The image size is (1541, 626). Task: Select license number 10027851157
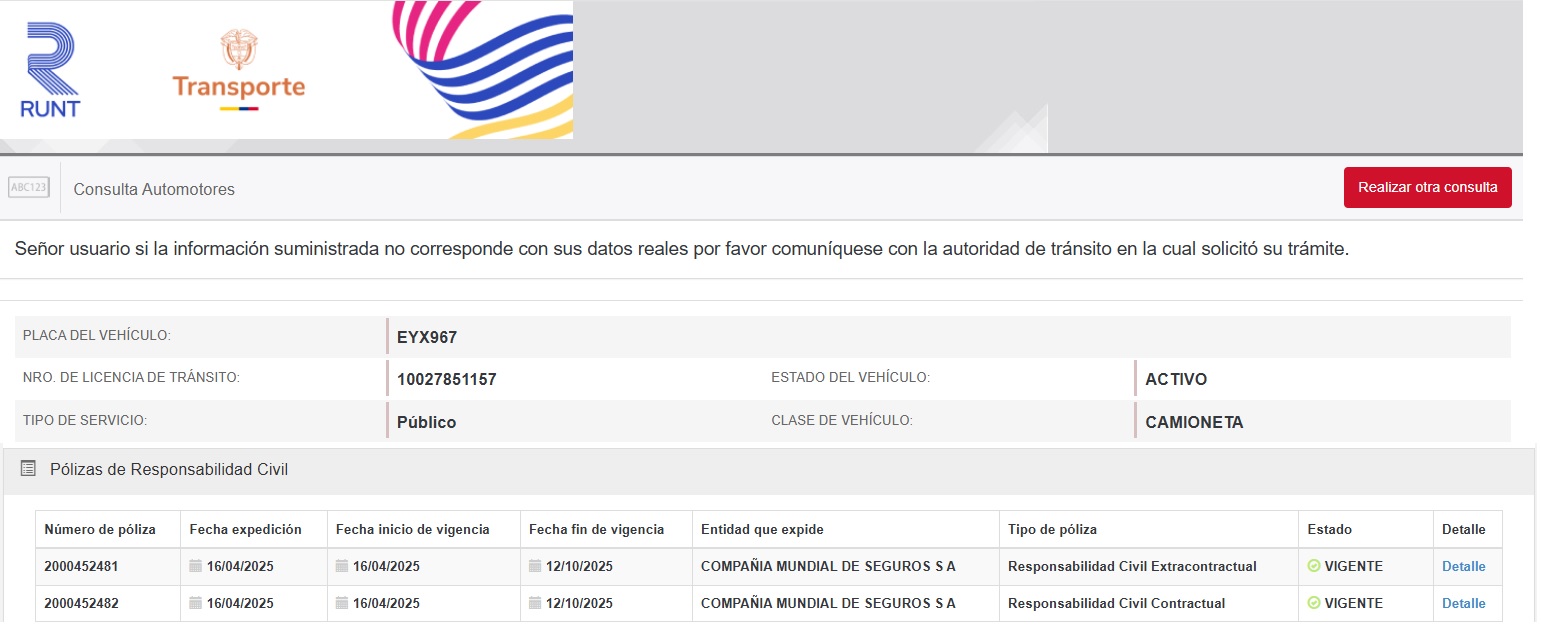(x=446, y=379)
